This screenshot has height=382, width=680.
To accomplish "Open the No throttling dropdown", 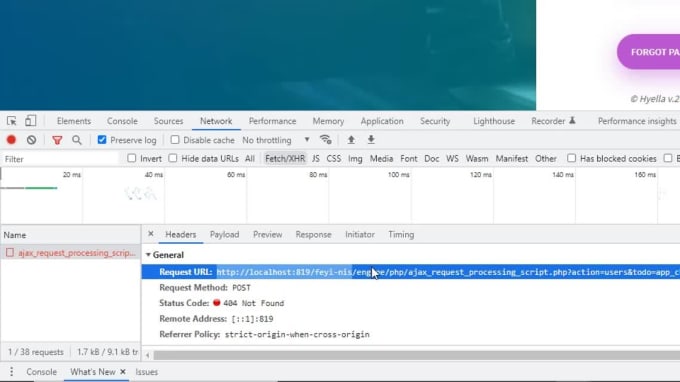I will point(276,140).
